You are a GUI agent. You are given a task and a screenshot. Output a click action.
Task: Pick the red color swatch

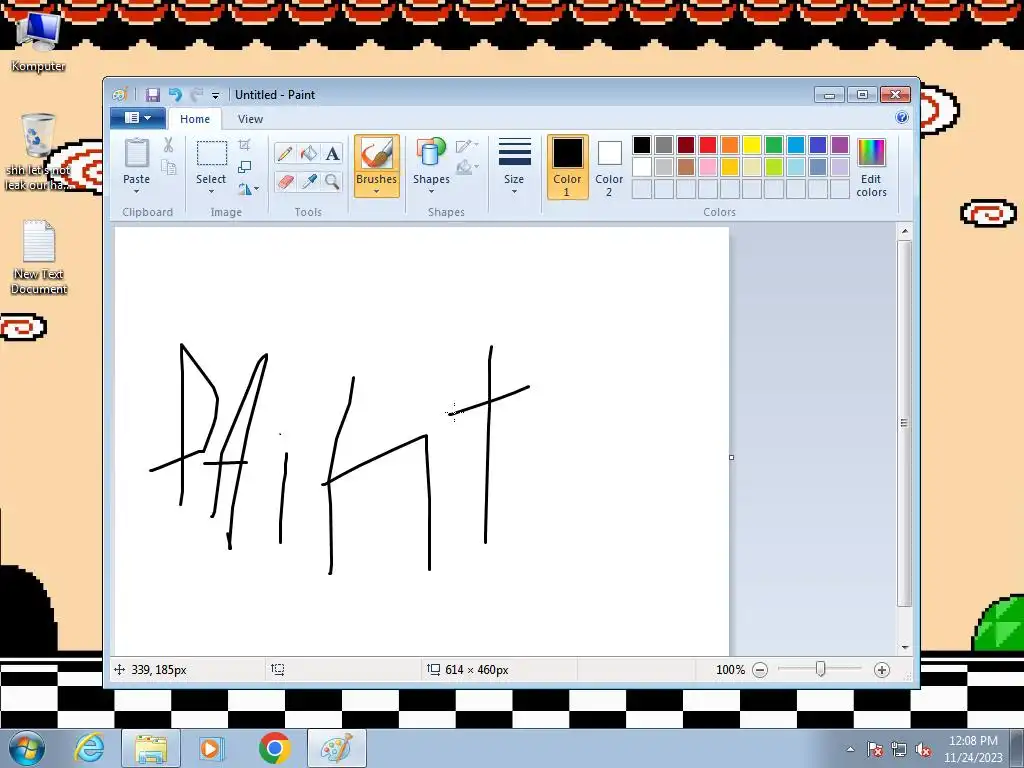click(708, 145)
